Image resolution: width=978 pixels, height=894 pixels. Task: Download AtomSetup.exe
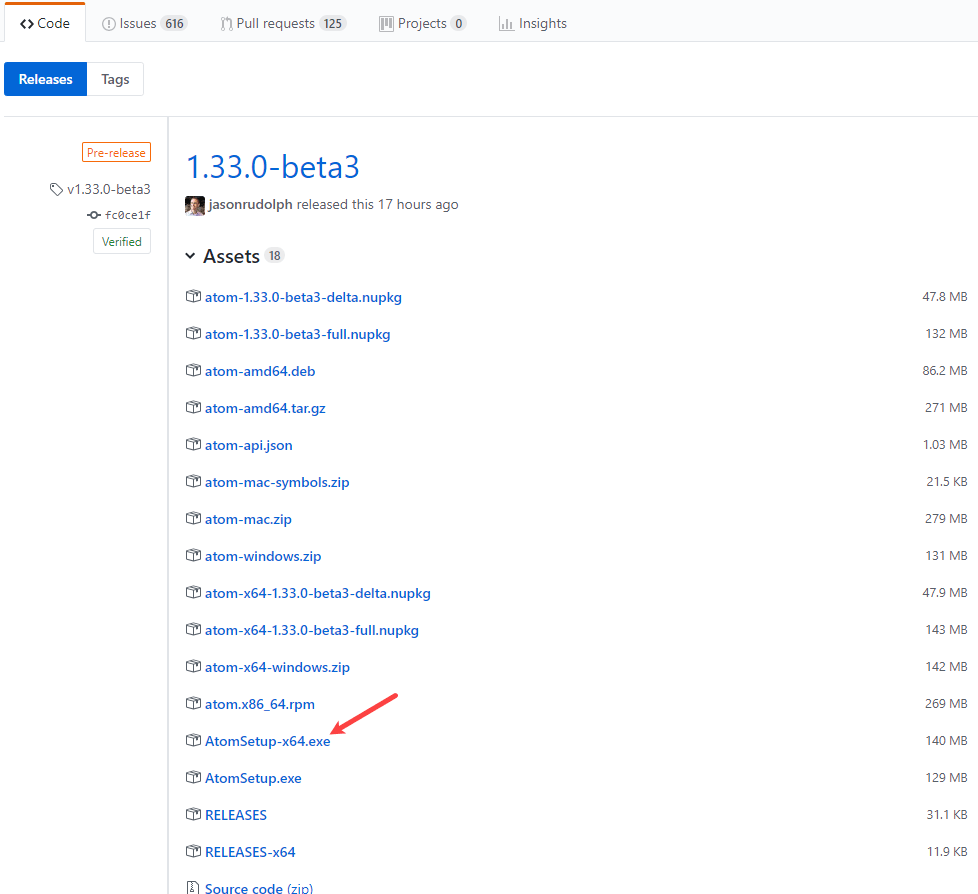coord(253,778)
